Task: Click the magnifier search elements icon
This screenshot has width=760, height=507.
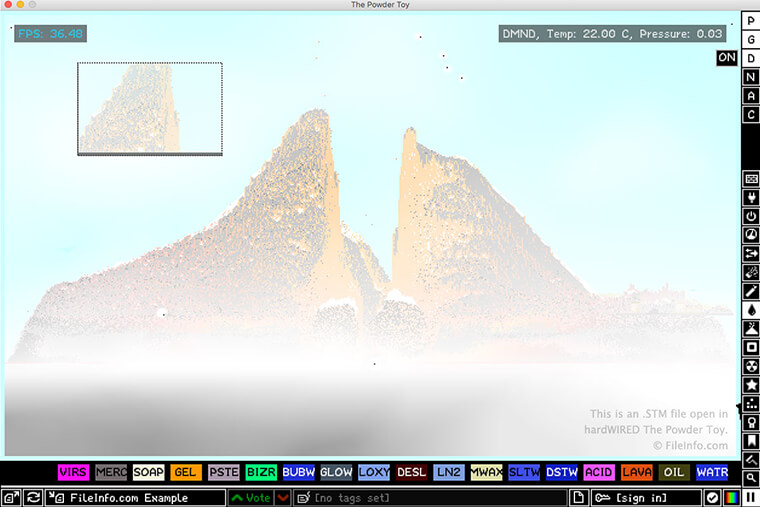Action: tap(750, 478)
